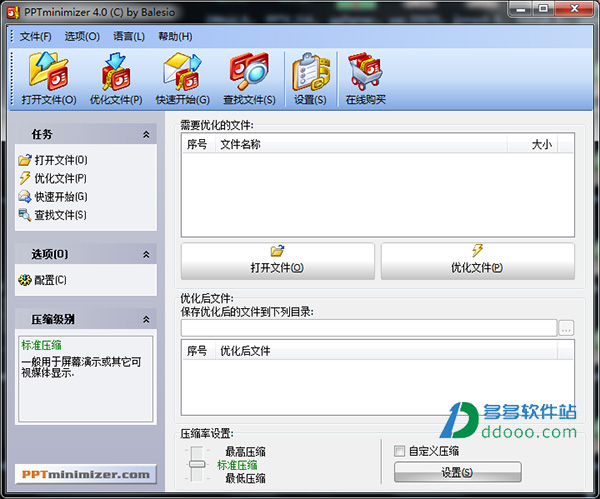
Task: Open the 选项(O) menu
Action: point(82,36)
